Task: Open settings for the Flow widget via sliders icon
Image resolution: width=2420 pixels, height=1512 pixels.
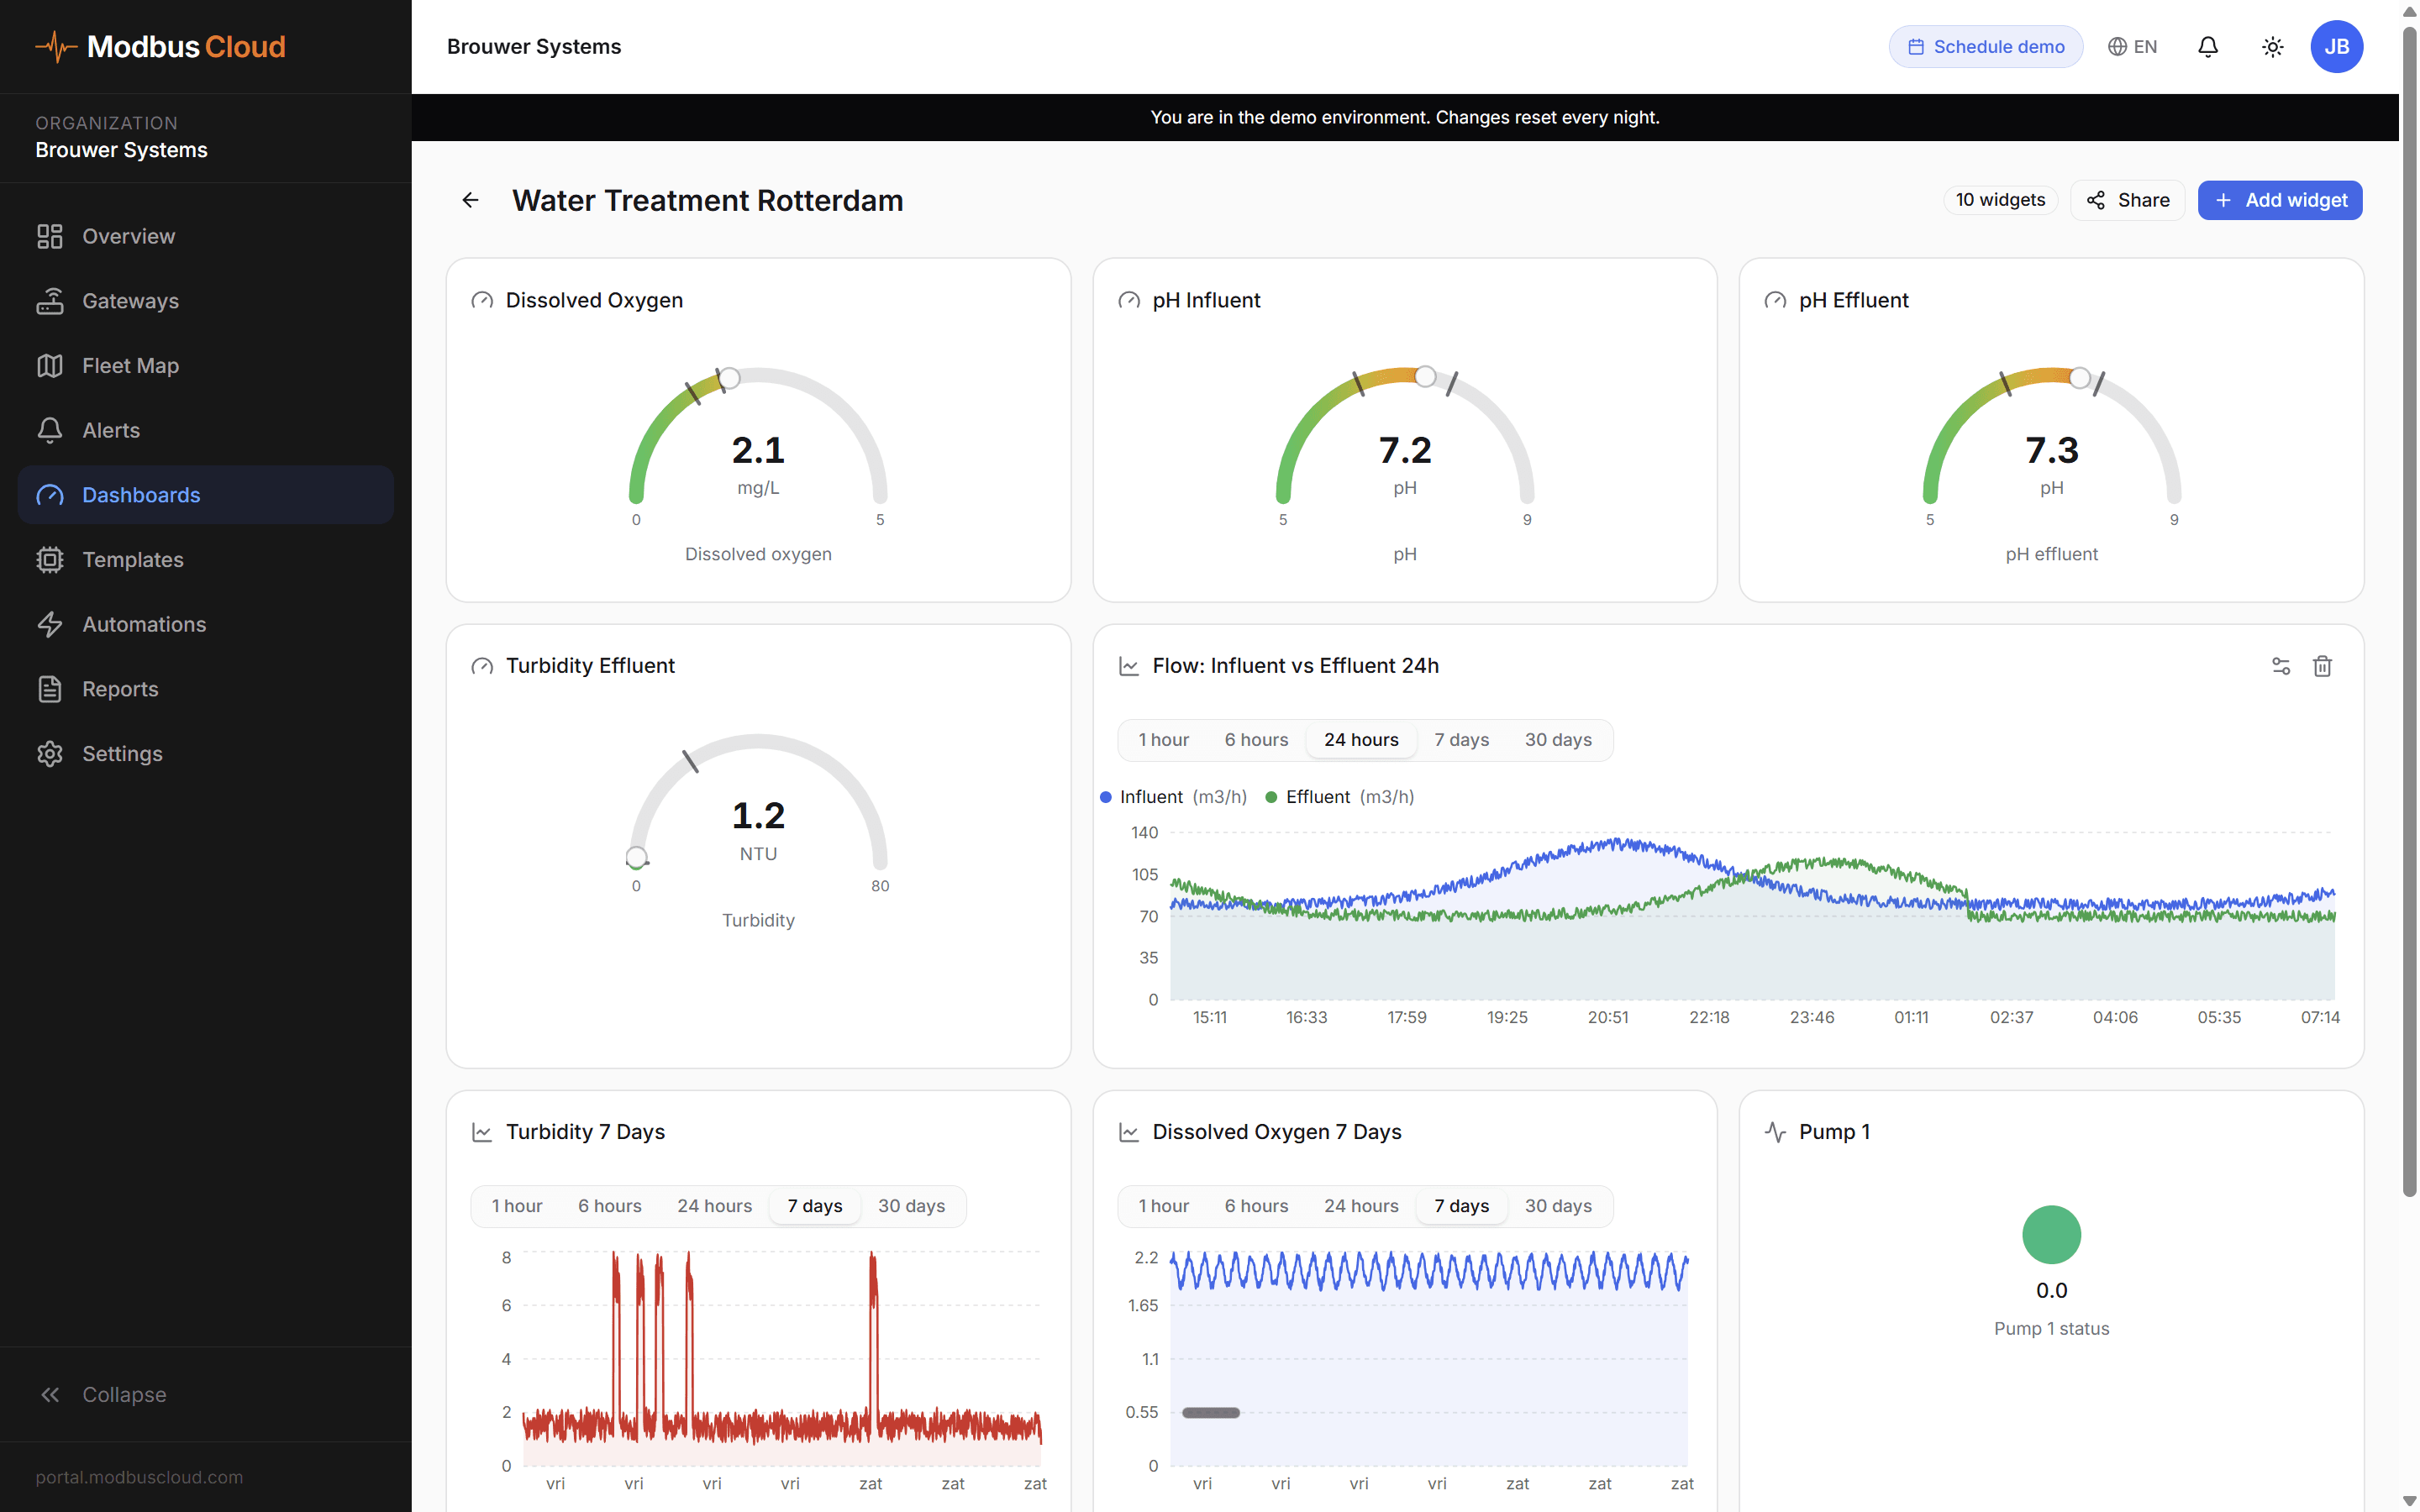Action: pyautogui.click(x=2282, y=666)
